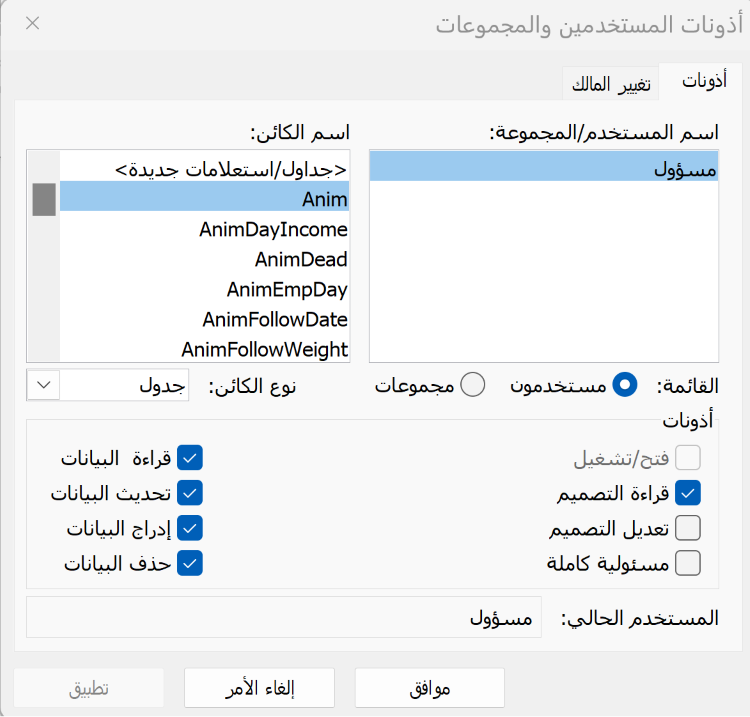
Task: Close the permissions dialog with X
Action: tap(33, 23)
